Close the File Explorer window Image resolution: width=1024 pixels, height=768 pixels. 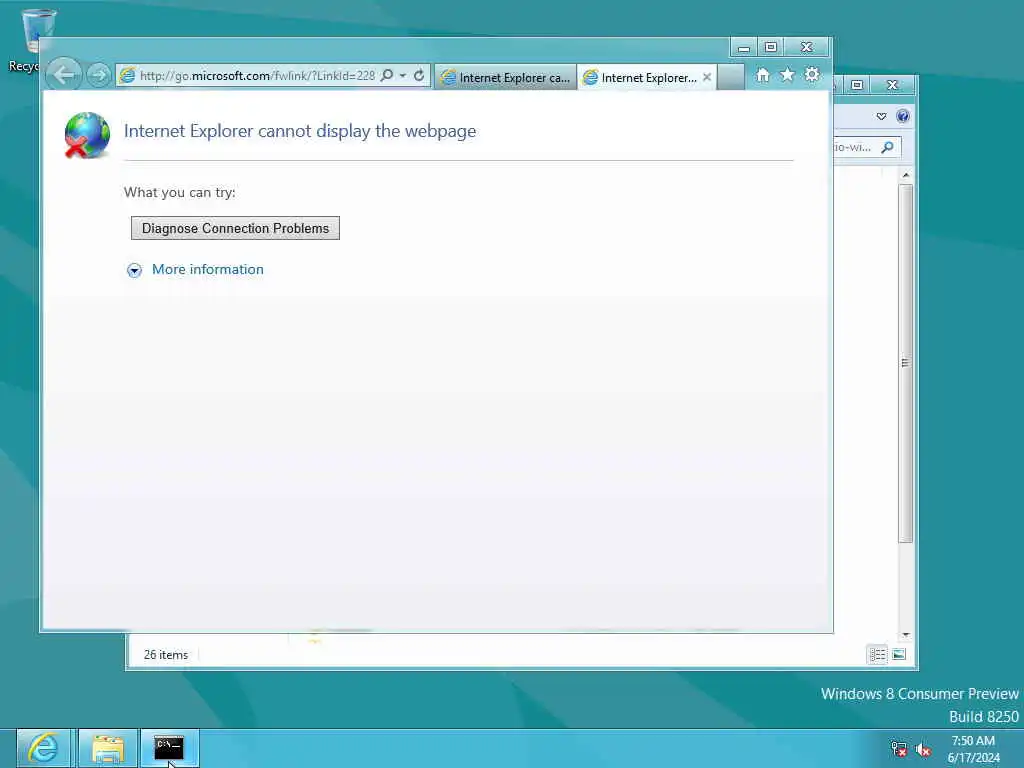pyautogui.click(x=893, y=85)
